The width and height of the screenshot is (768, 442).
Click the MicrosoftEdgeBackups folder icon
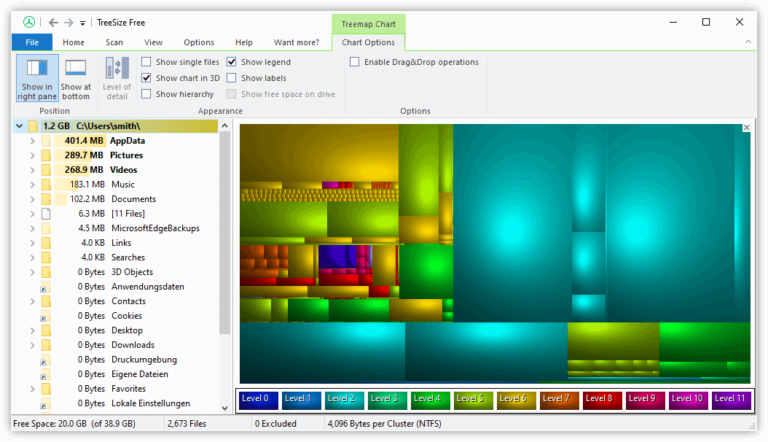[46, 228]
